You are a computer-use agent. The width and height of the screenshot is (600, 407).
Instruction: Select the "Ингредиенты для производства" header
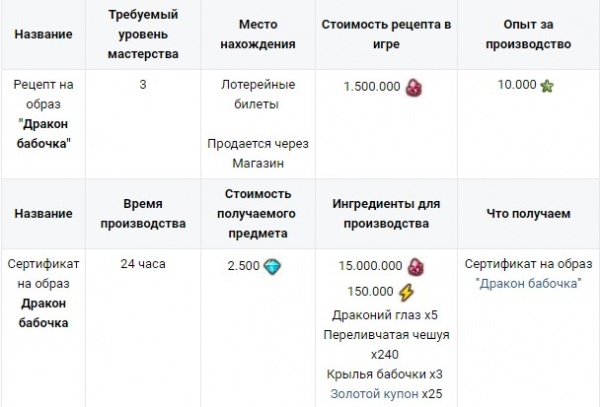pyautogui.click(x=386, y=214)
